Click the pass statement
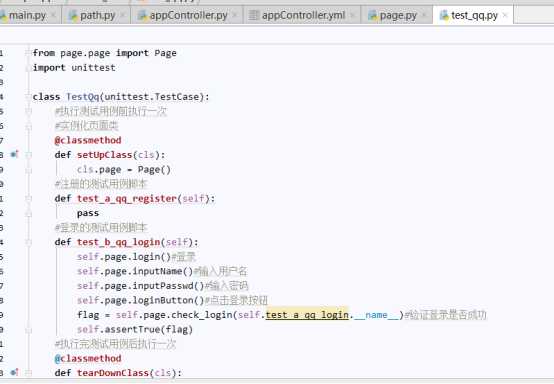 (88, 213)
